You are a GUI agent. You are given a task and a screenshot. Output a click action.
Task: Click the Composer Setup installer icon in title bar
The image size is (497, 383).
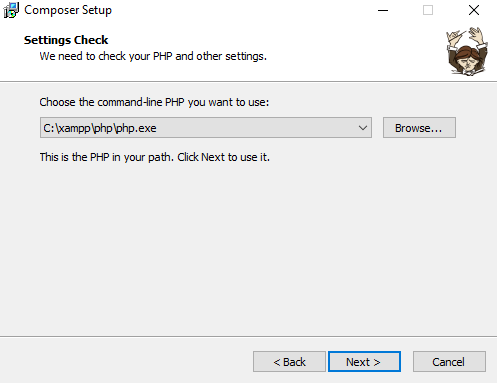(x=11, y=10)
